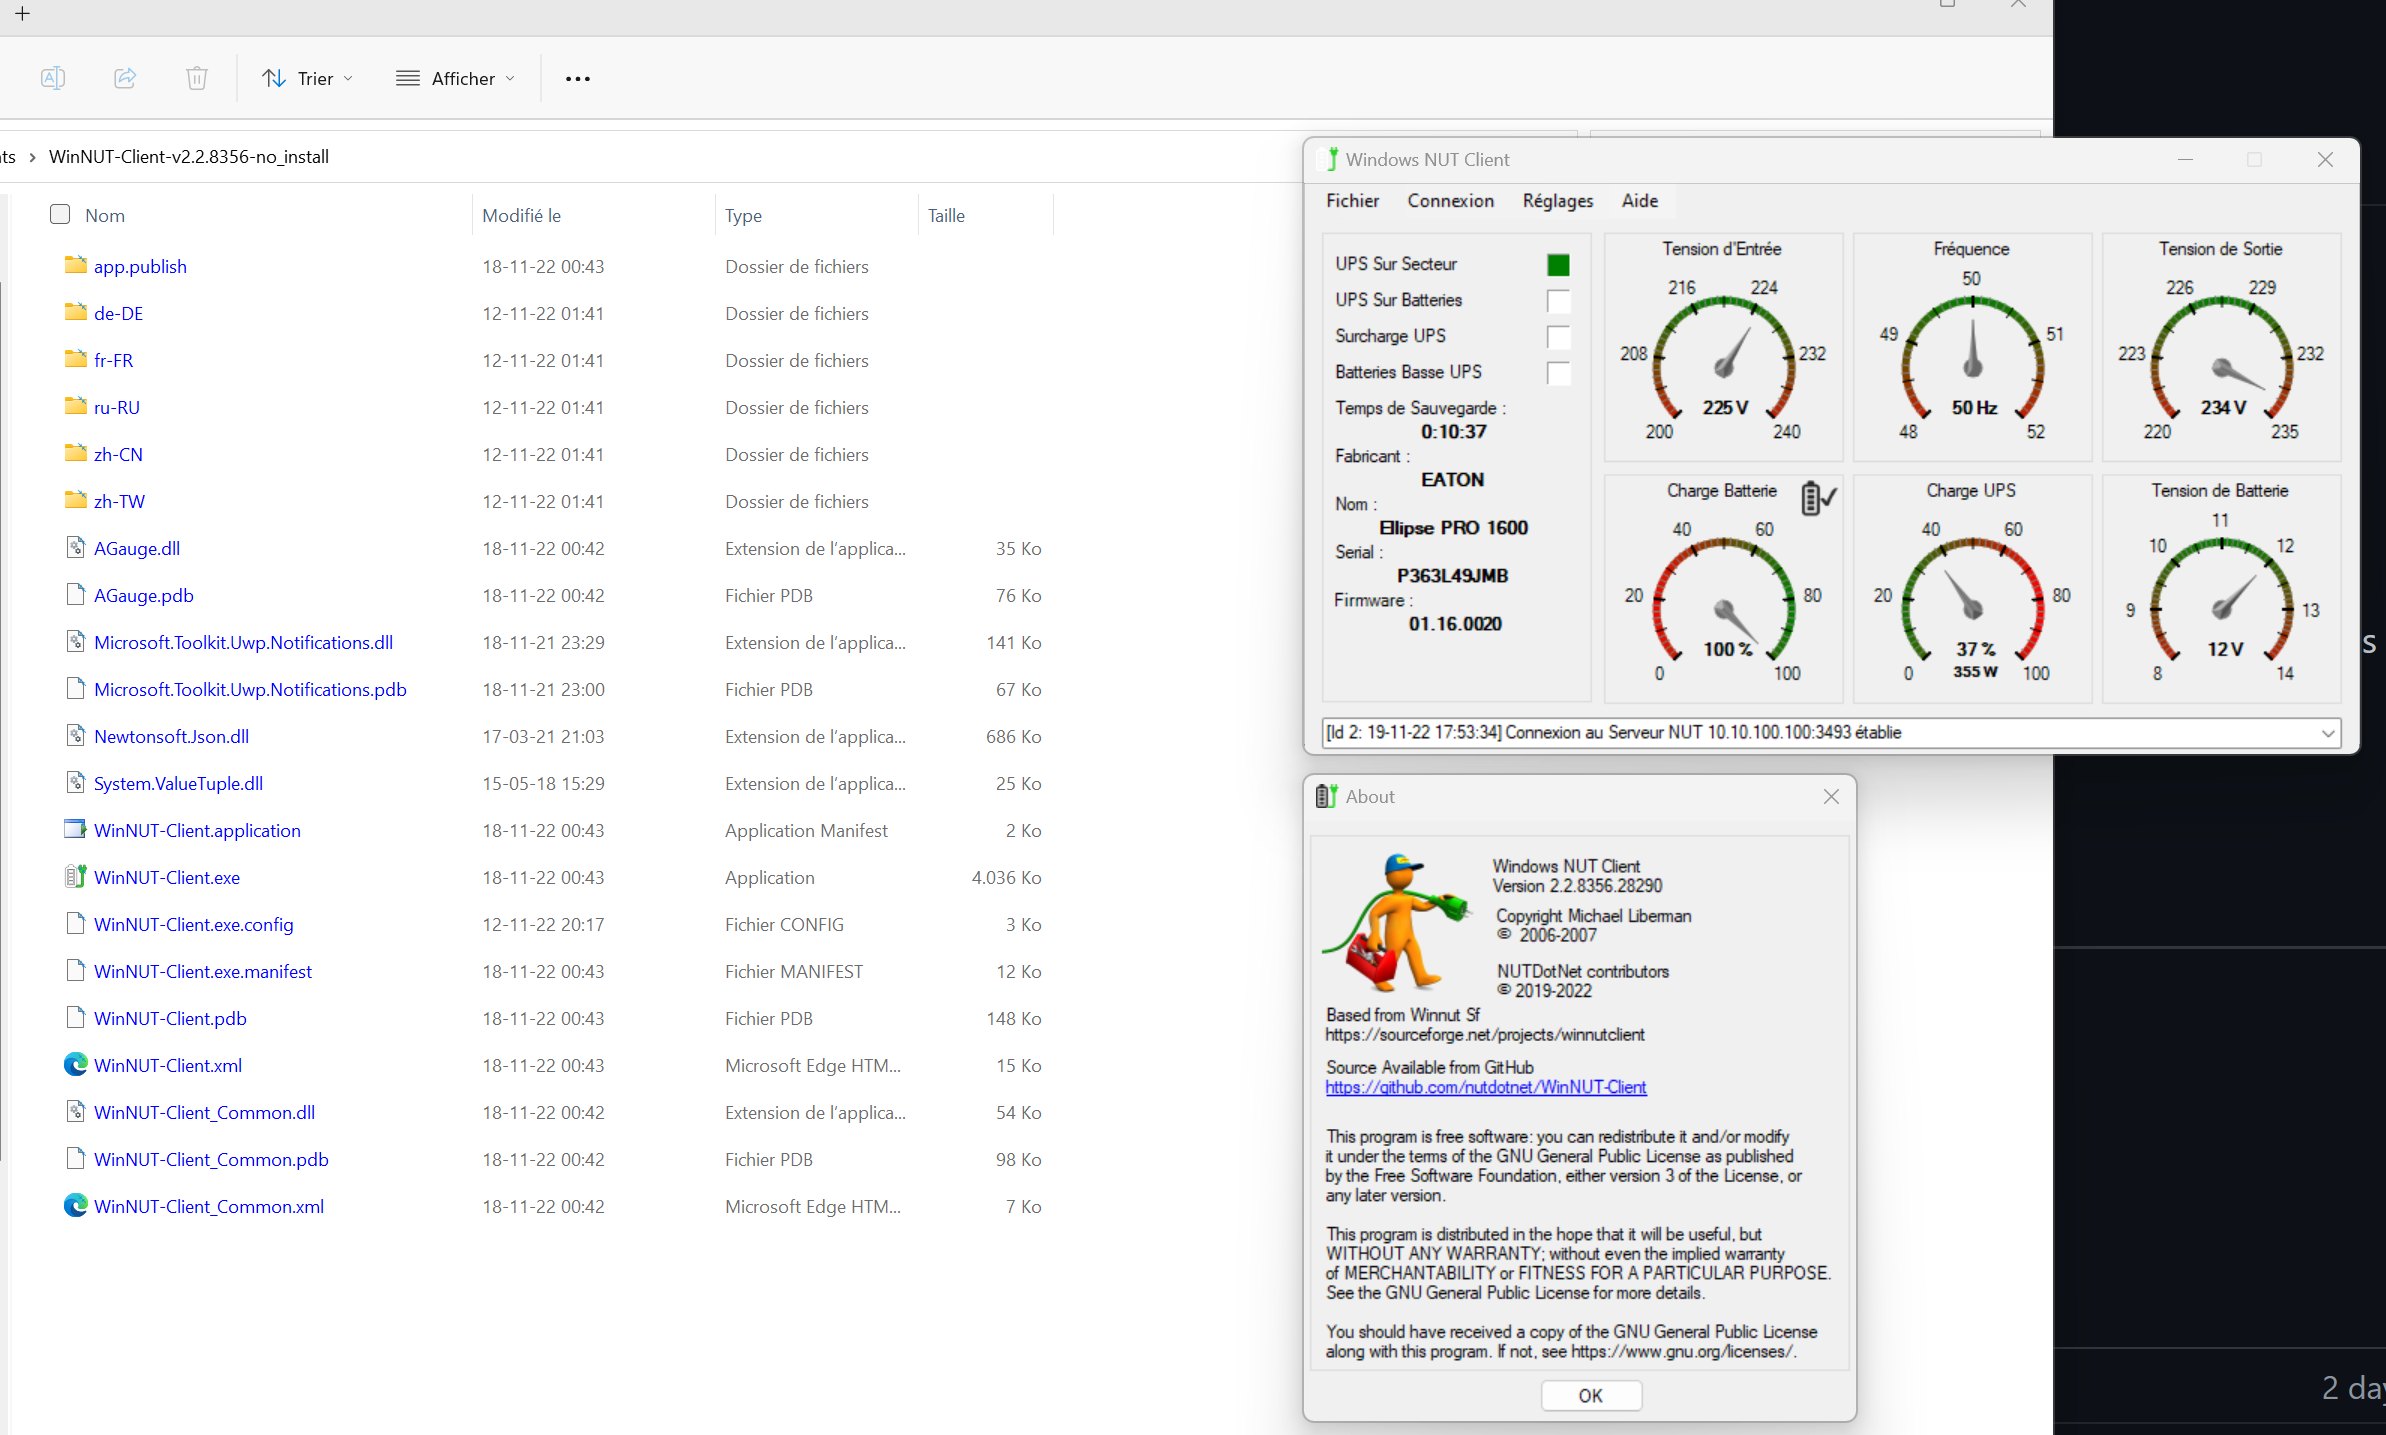Click the Edge icon beside WinNUT-Client.xml
Viewport: 2386px width, 1435px height.
75,1064
